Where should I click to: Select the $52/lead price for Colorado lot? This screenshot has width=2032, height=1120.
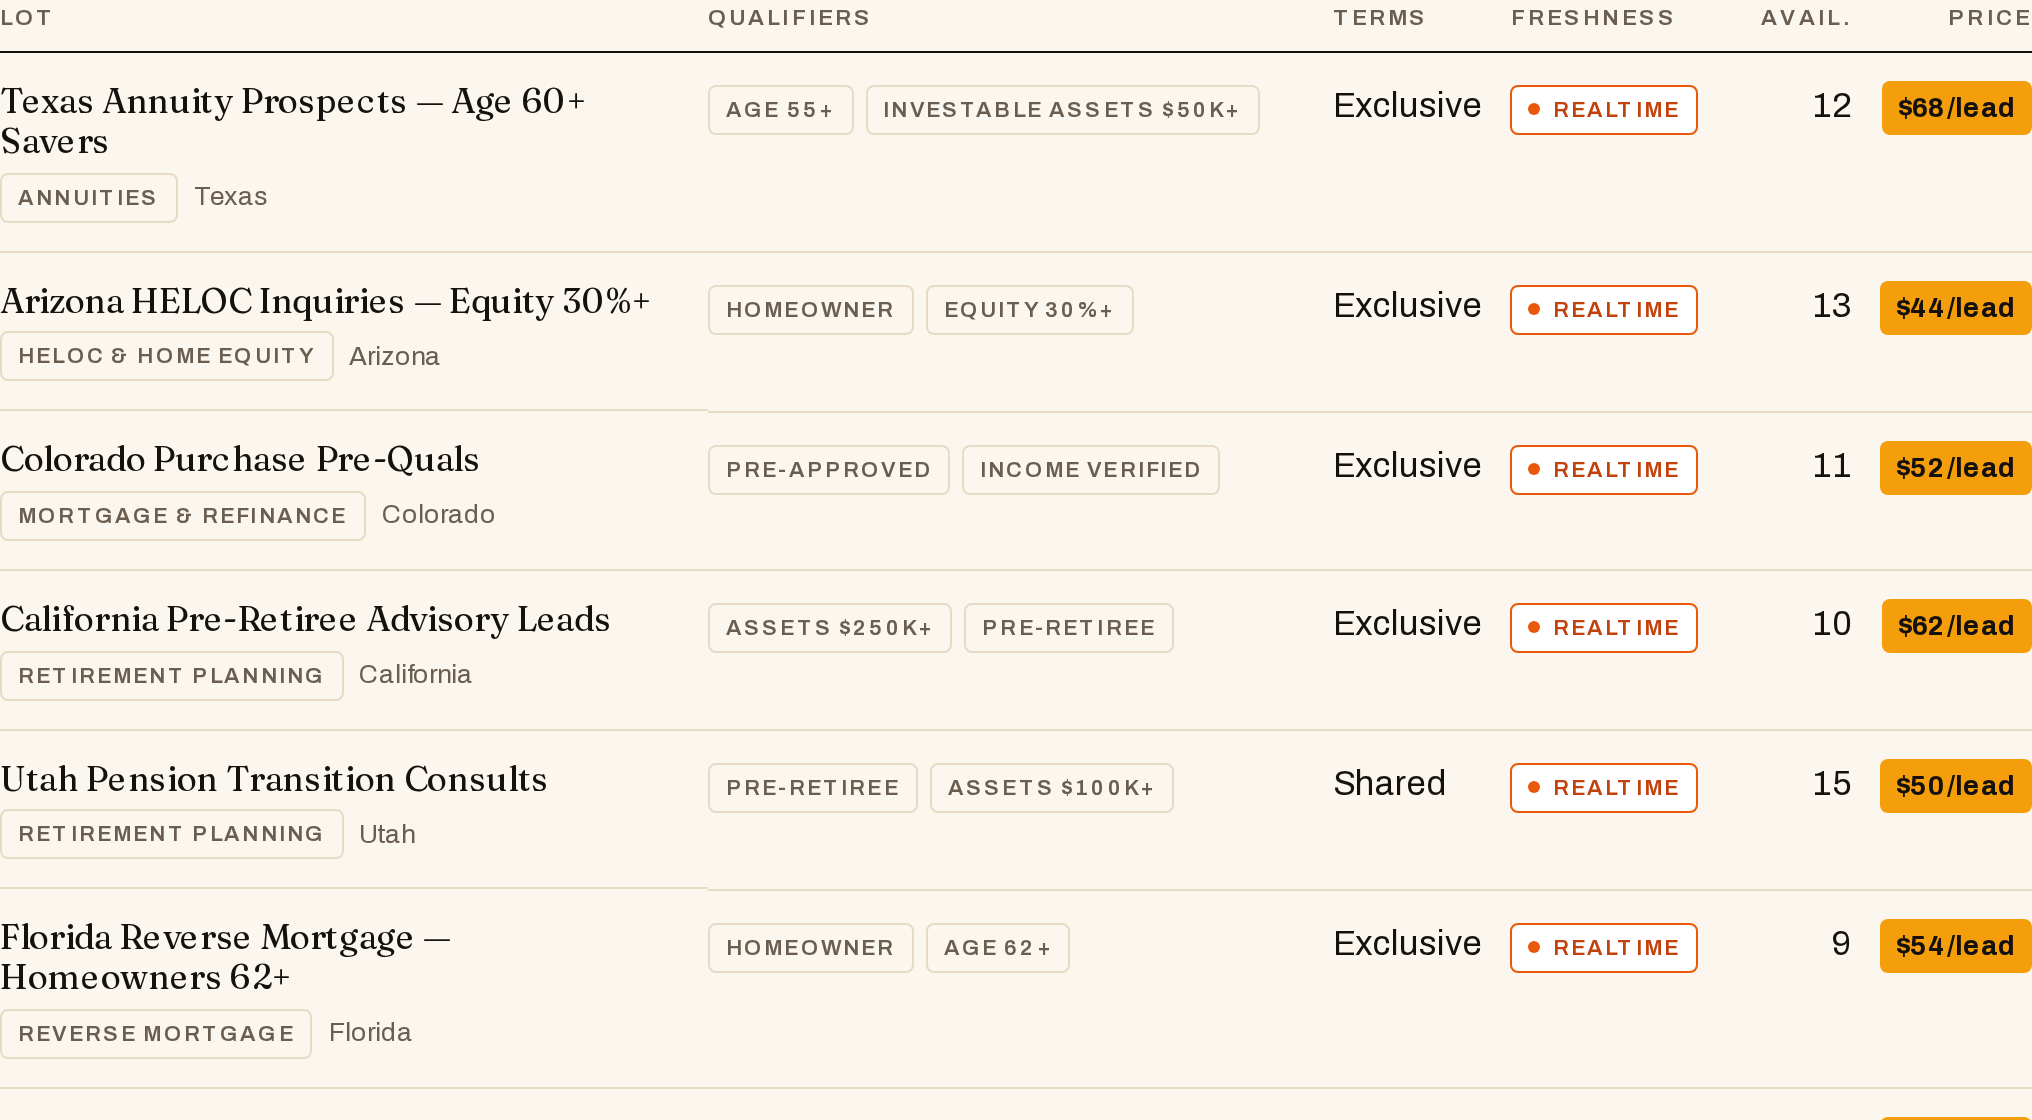[x=1955, y=468]
